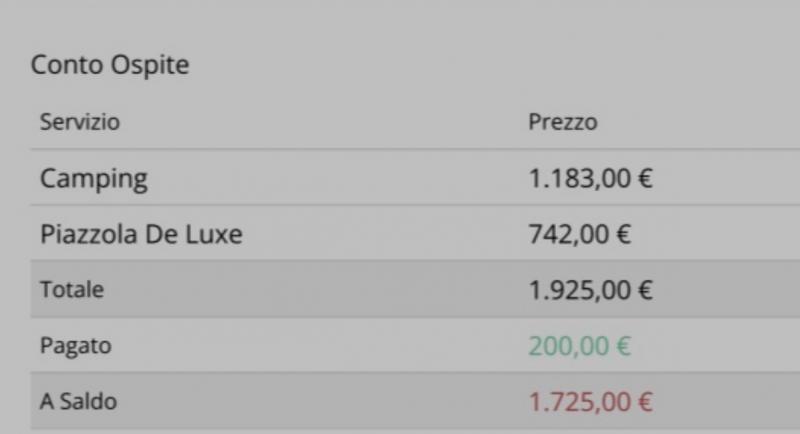
Task: Click the Servizio column header
Action: click(80, 123)
